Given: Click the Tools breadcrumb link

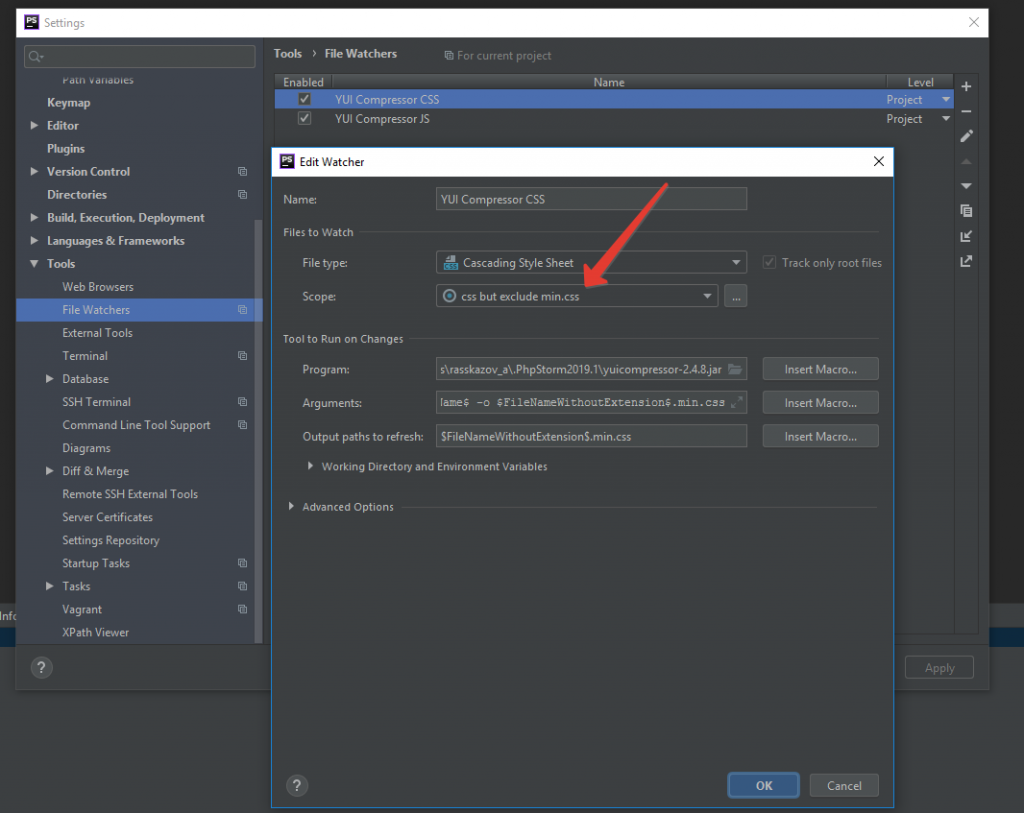Looking at the screenshot, I should pyautogui.click(x=287, y=54).
